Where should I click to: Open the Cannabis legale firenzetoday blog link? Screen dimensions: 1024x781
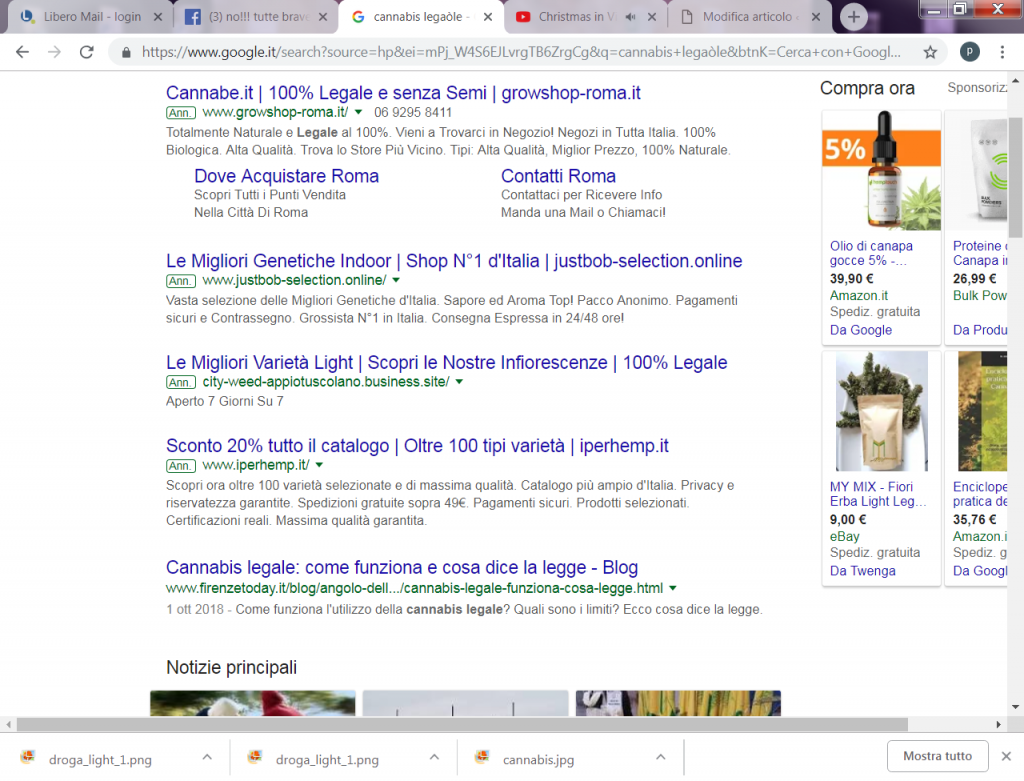click(401, 567)
